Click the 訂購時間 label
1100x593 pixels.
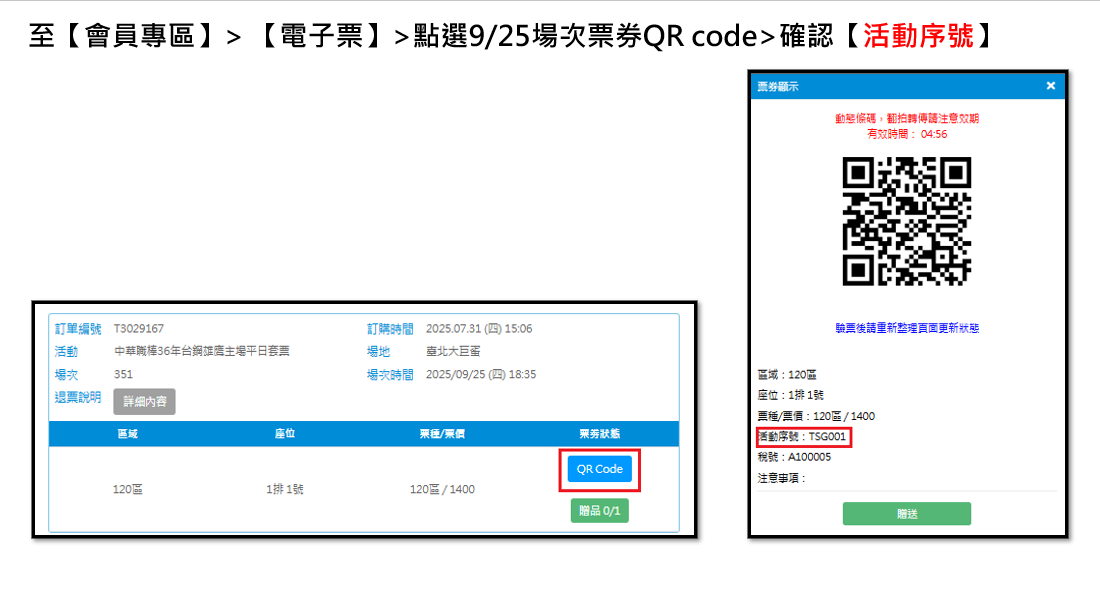click(x=390, y=328)
